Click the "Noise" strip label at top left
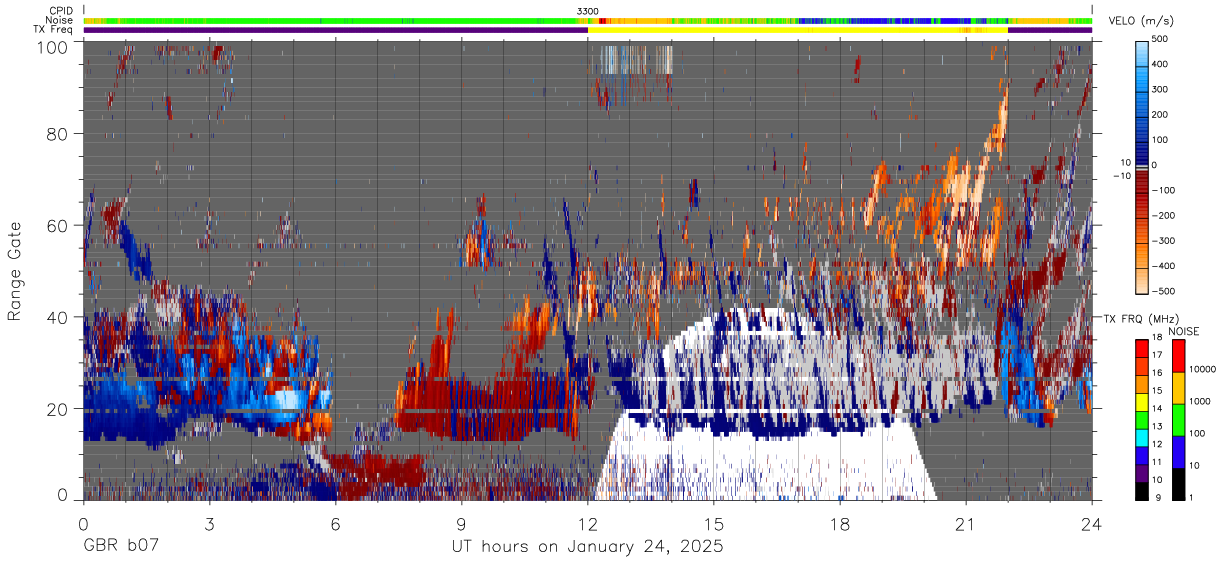Screen dimensions: 1228x567 pyautogui.click(x=60, y=20)
